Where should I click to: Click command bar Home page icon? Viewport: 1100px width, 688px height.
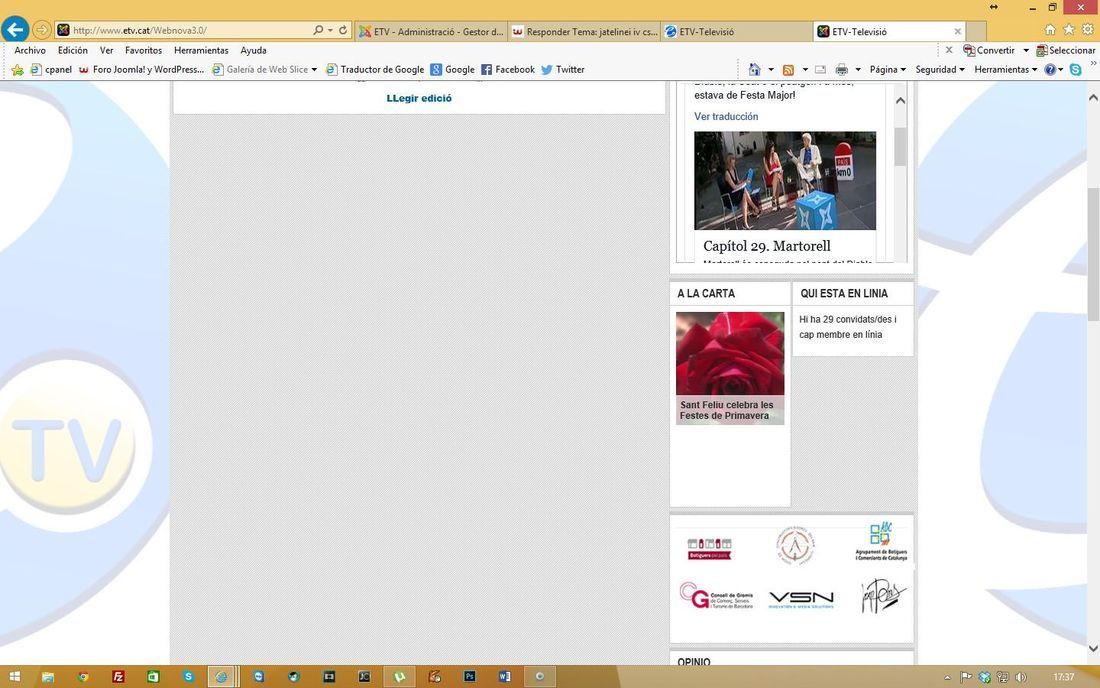tap(754, 69)
